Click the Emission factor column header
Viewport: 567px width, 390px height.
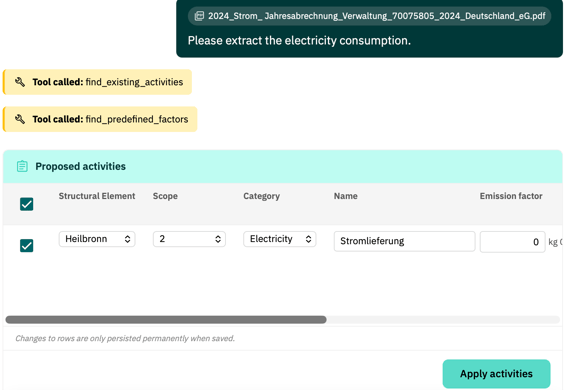pos(511,196)
